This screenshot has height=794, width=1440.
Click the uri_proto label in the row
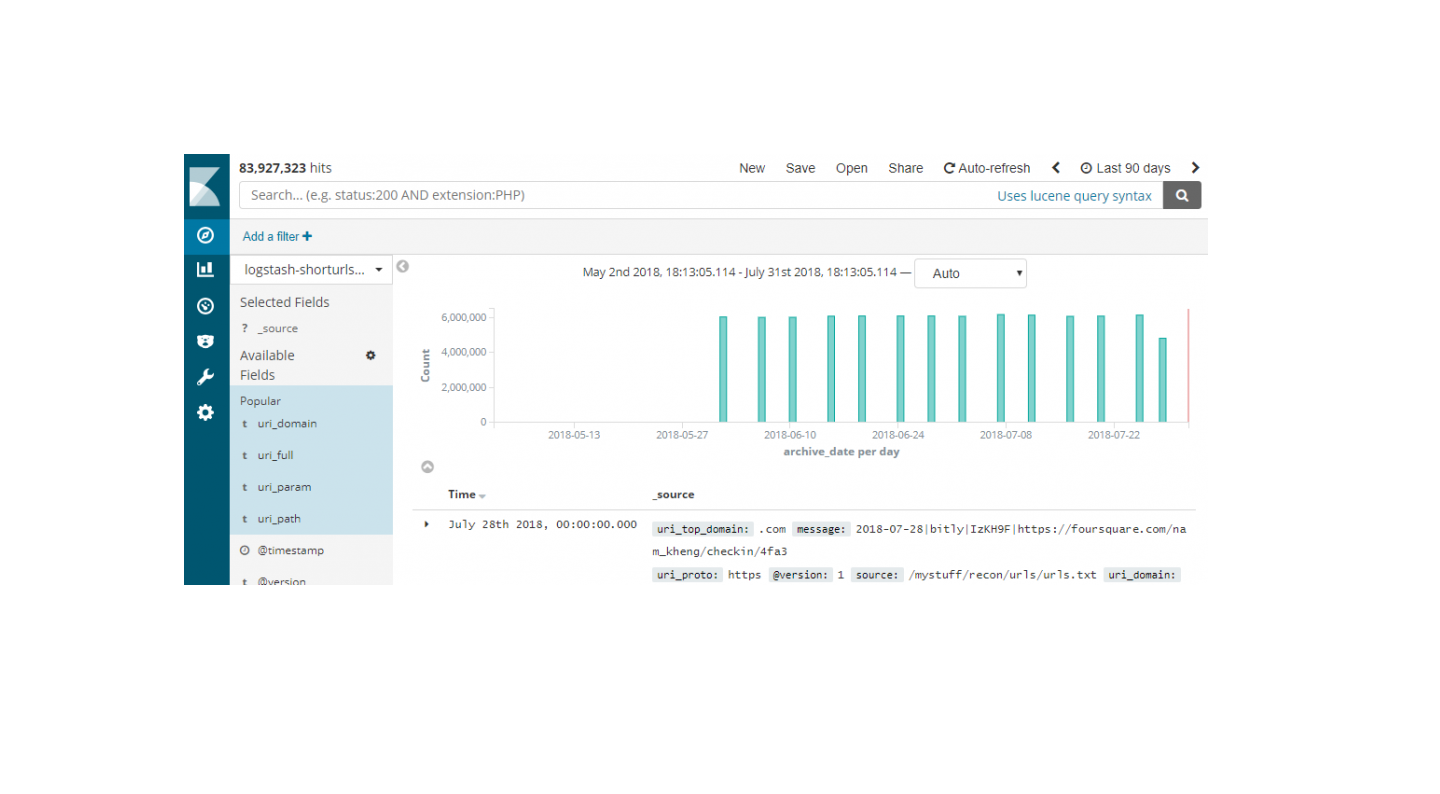[687, 575]
